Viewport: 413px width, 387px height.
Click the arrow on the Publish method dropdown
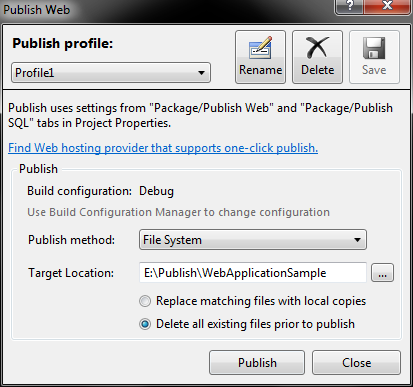357,240
